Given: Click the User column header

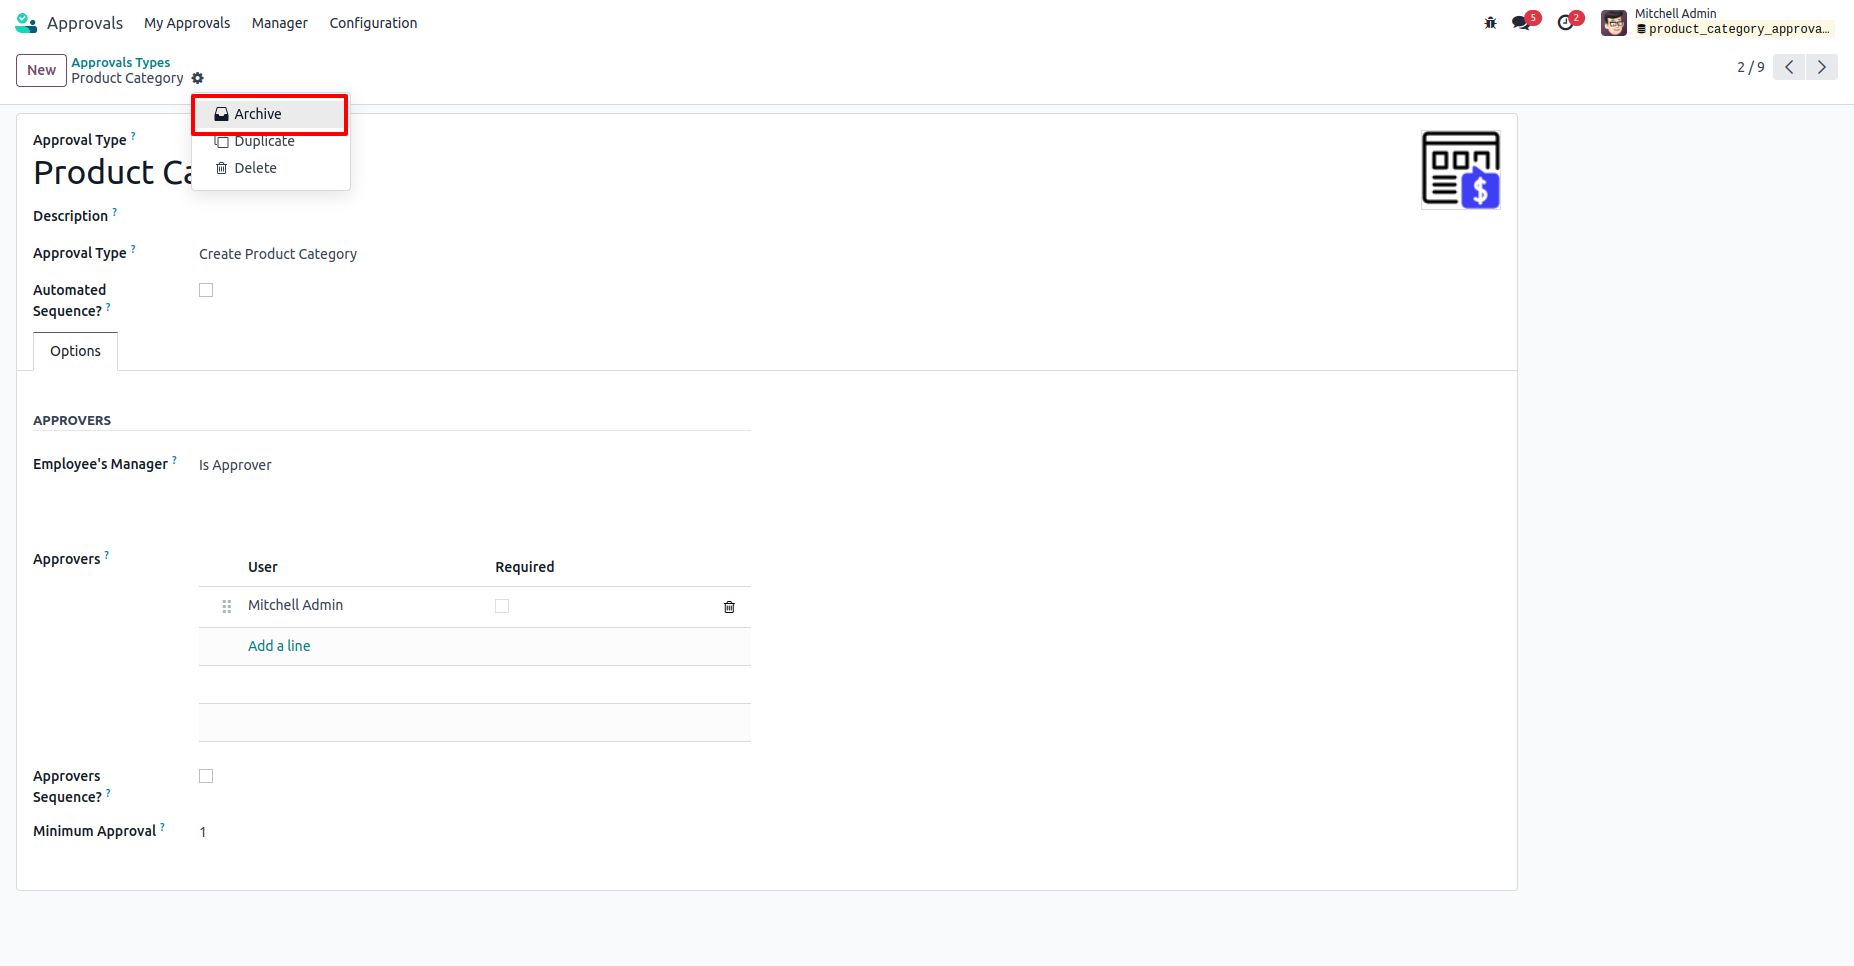Looking at the screenshot, I should pos(263,567).
